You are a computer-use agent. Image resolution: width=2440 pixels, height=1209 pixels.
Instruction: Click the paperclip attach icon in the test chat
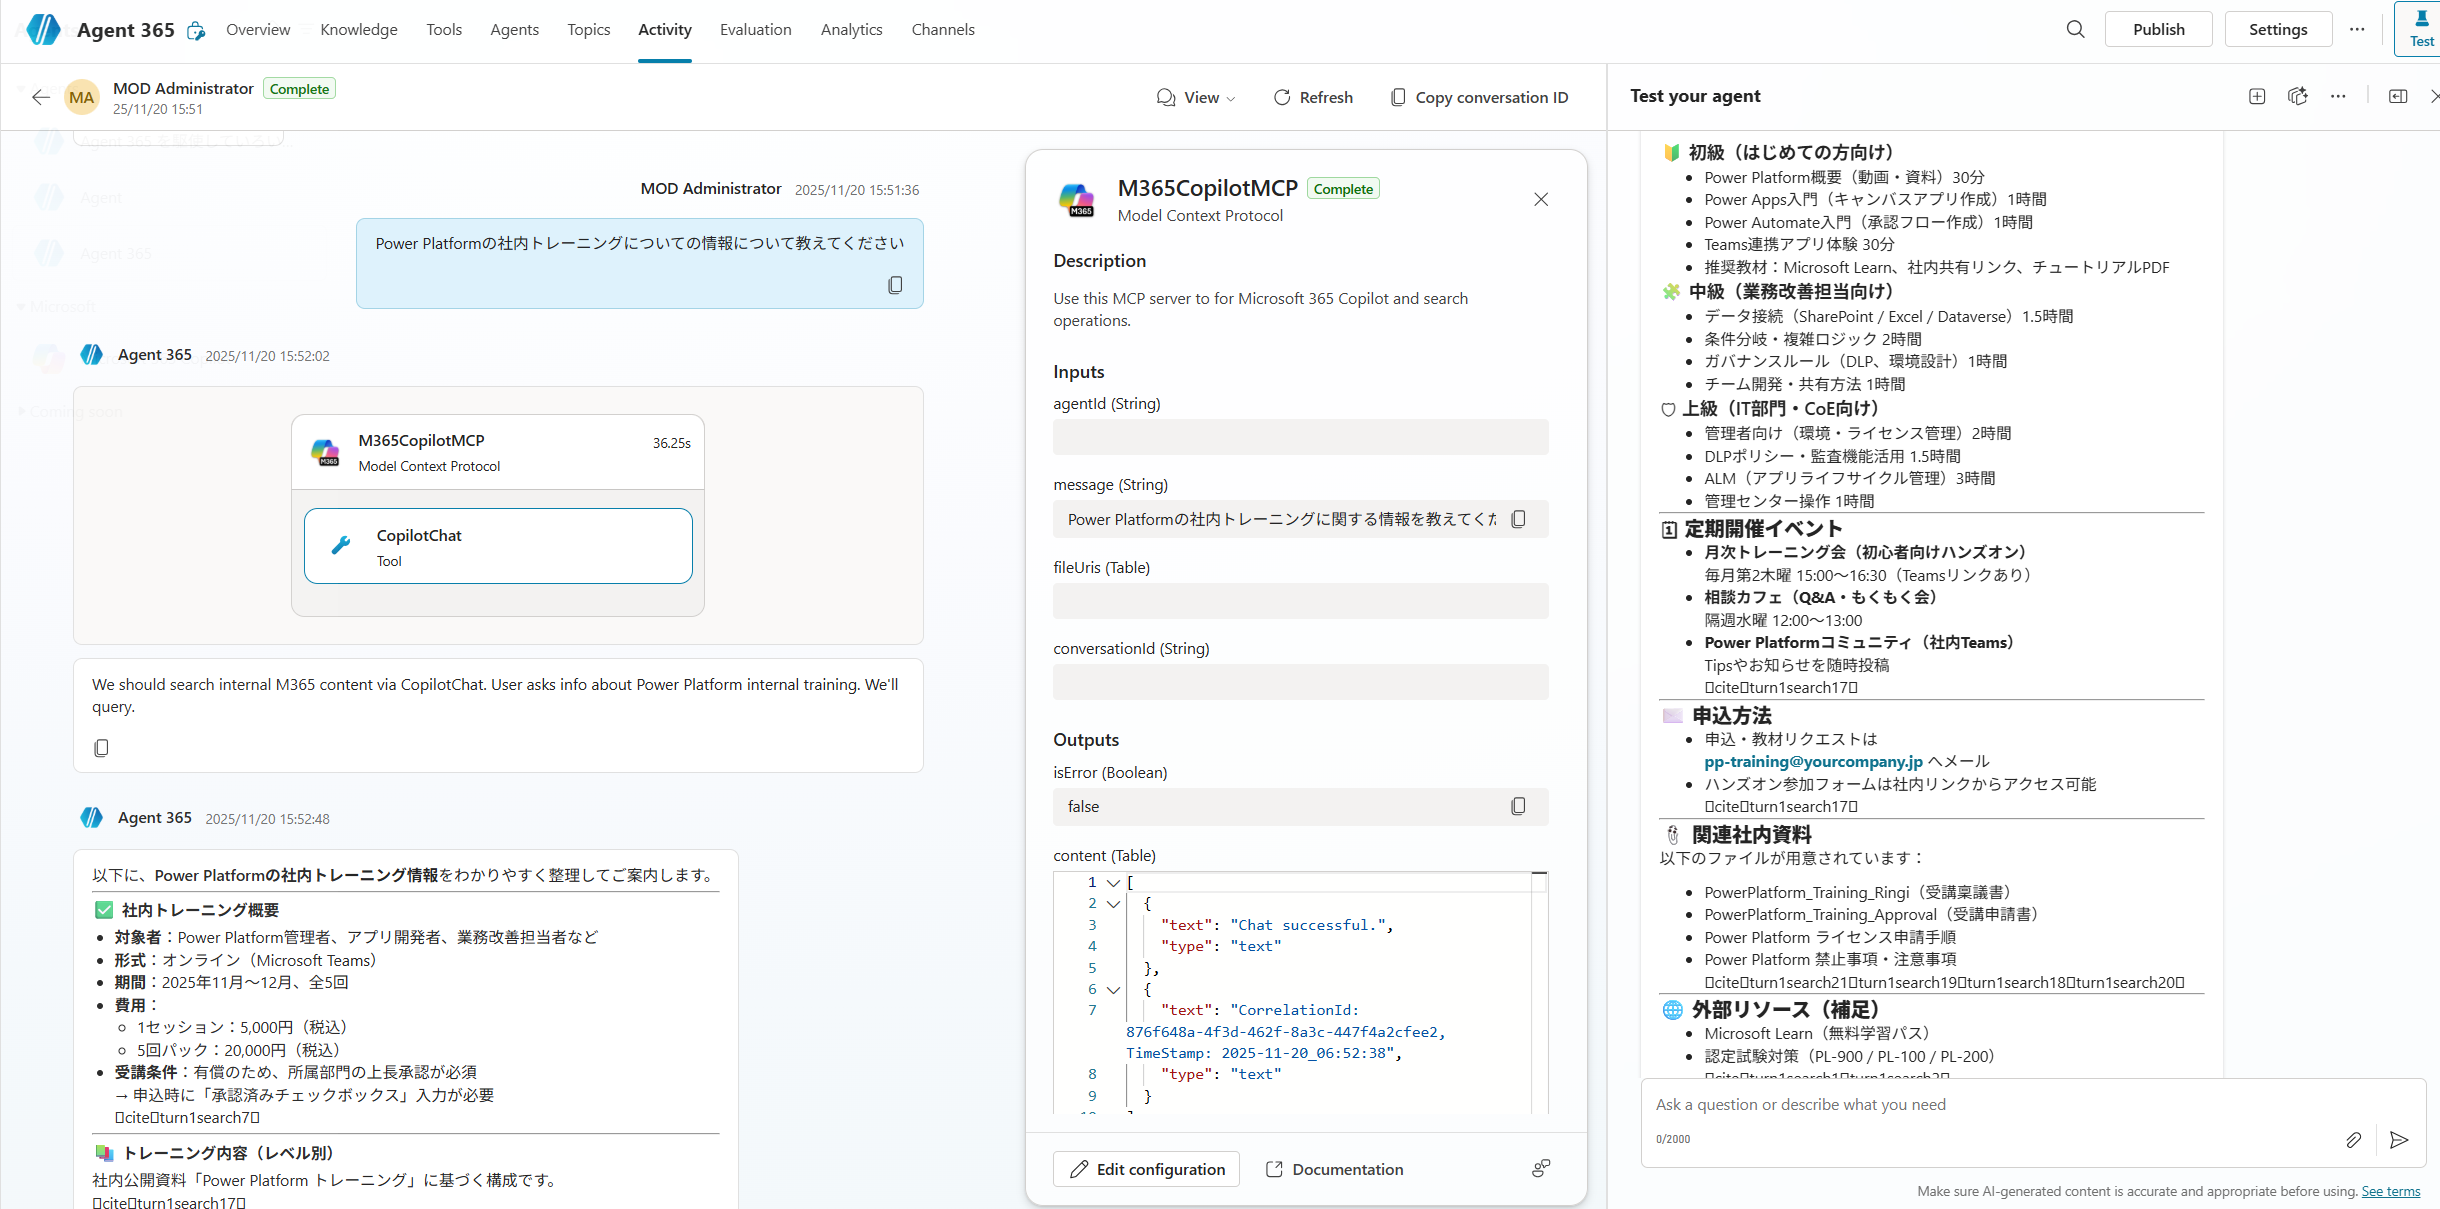coord(2353,1140)
